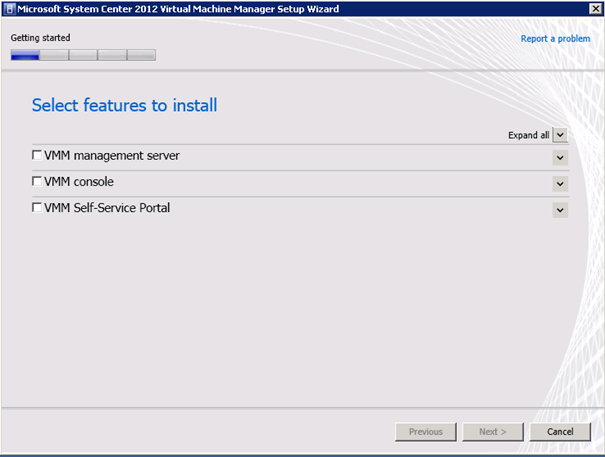
Task: Enable the VMM console checkbox
Action: click(37, 181)
